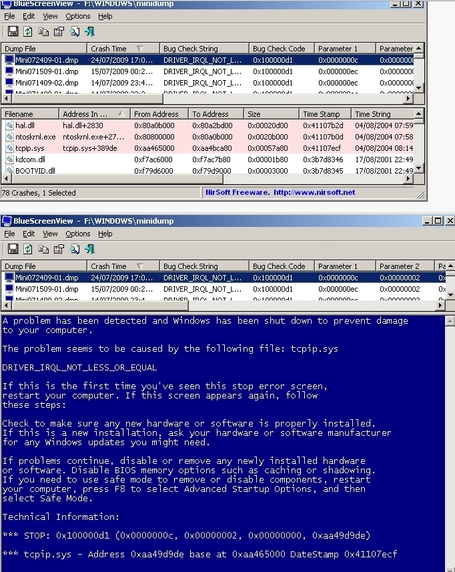Click Exit icon in driver-list window toolbar
Viewport: 455px width, 572px height.
coord(90,32)
